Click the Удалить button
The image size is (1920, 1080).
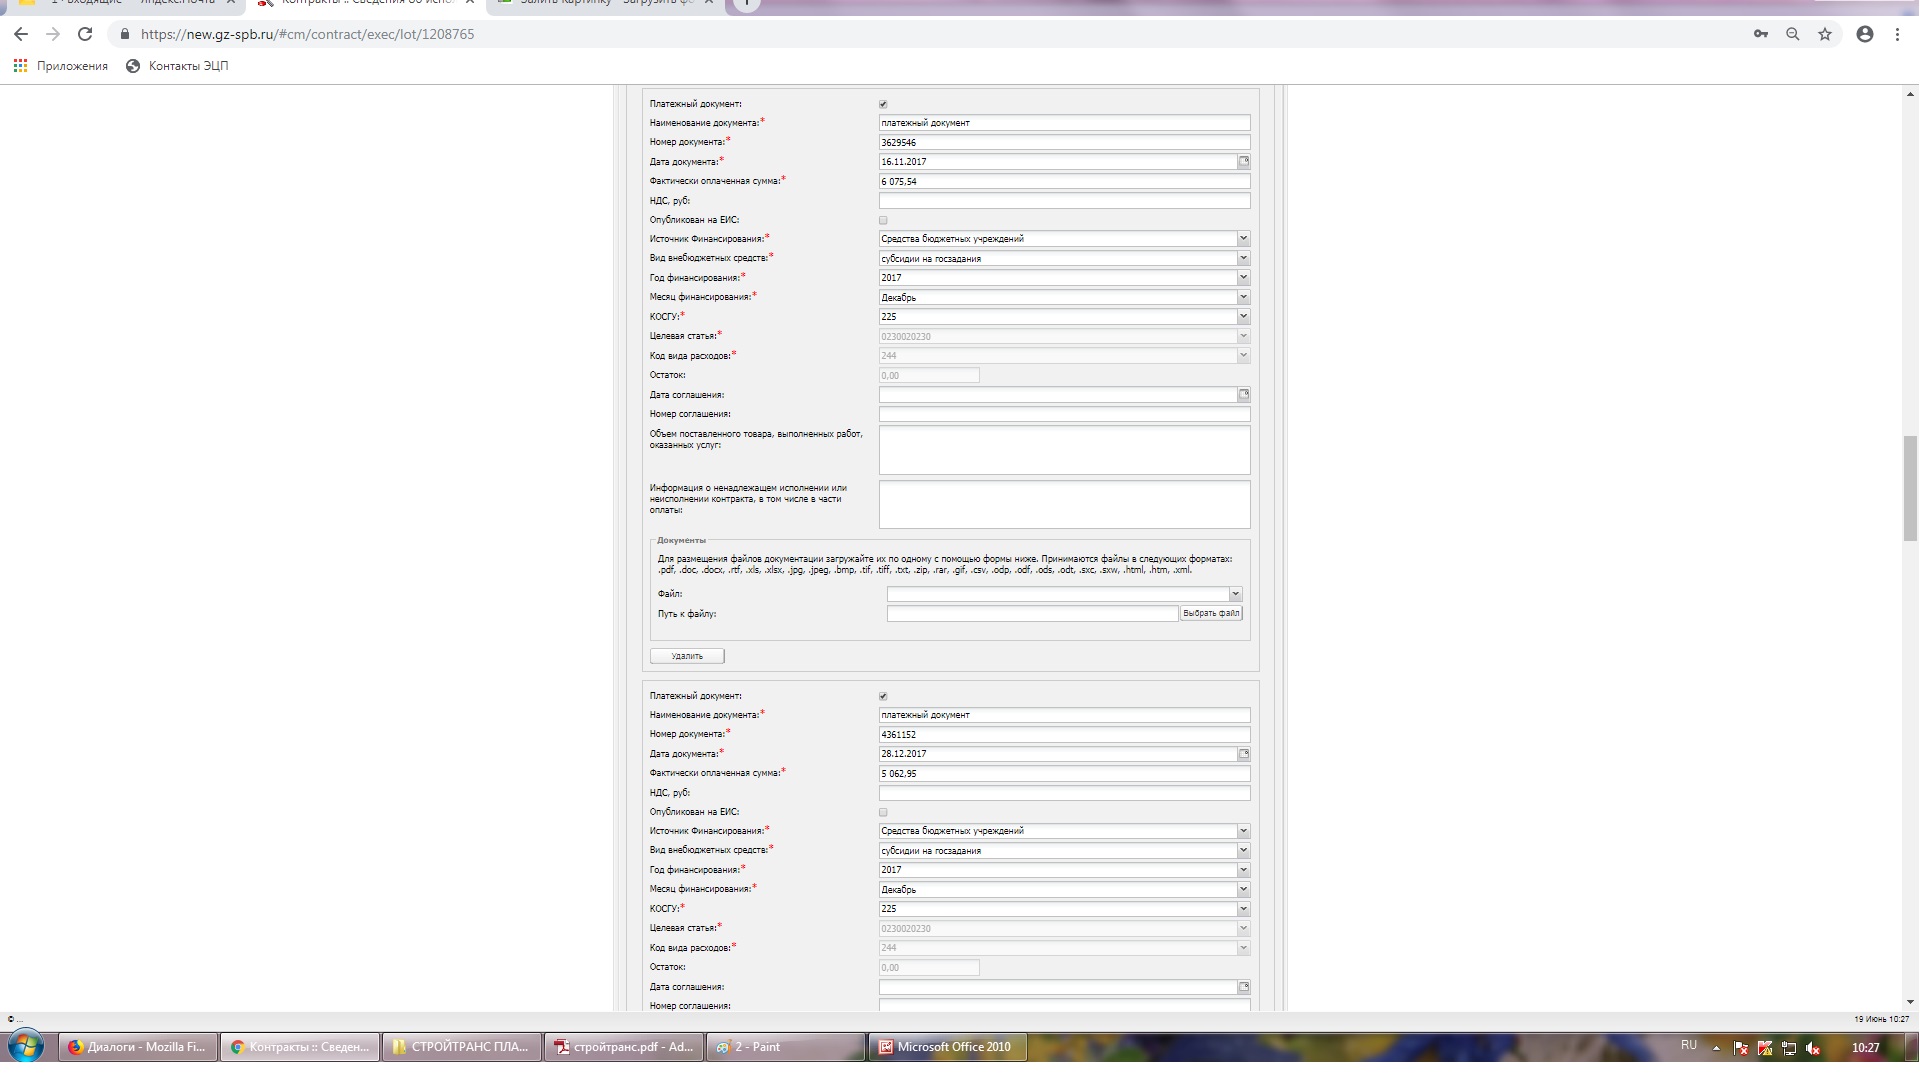(687, 656)
